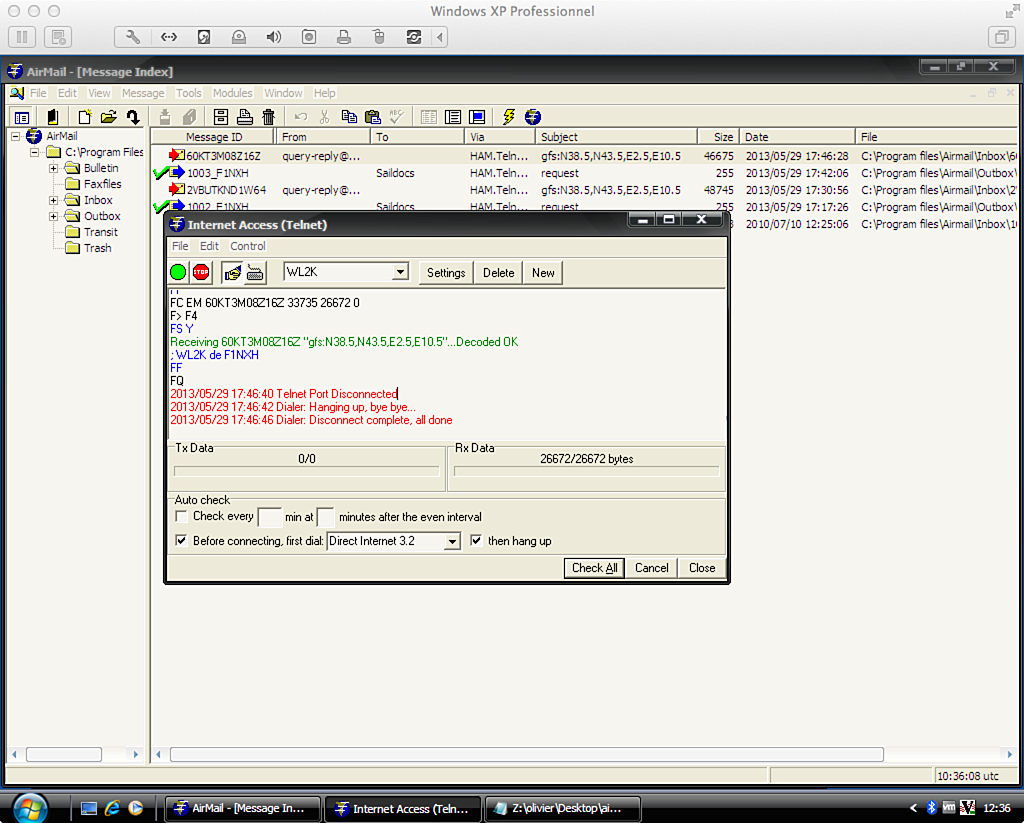Enable the 'Check every' checkbox
Screen dimensions: 1024x823
(182, 516)
